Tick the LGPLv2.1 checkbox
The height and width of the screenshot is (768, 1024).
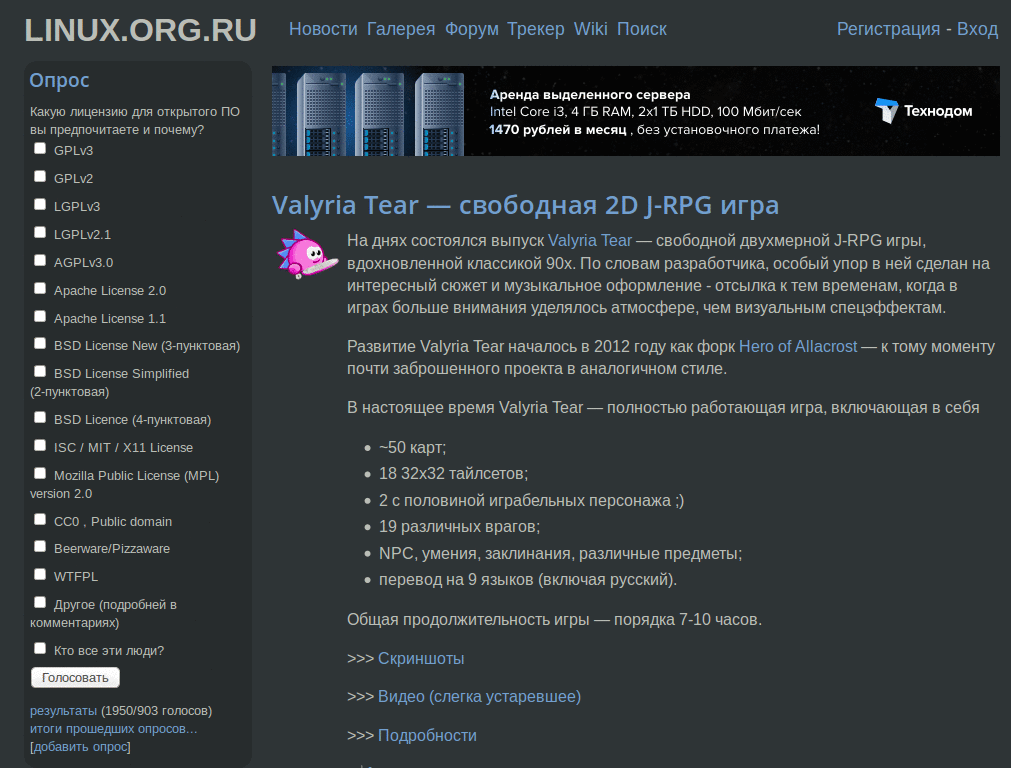coord(40,233)
